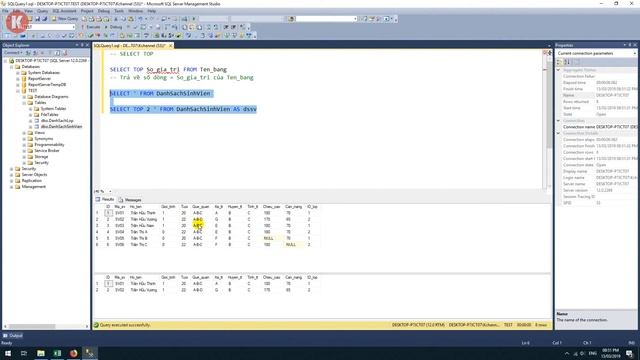This screenshot has height=360, width=640.
Task: Close the Object Explorer panel
Action: [x=87, y=45]
